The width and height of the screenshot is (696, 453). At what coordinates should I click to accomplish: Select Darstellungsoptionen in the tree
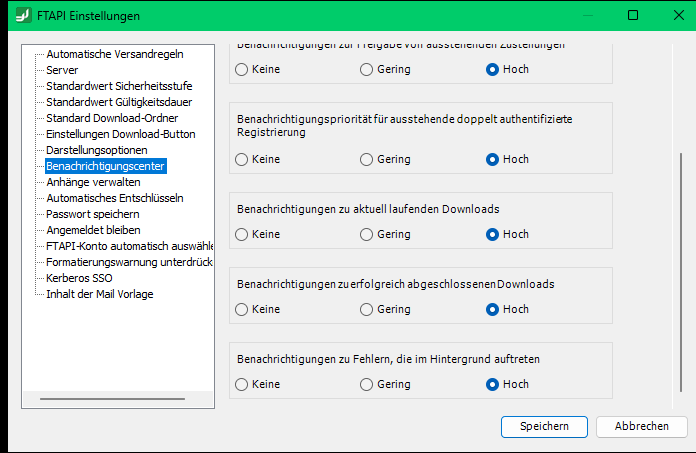tap(97, 150)
